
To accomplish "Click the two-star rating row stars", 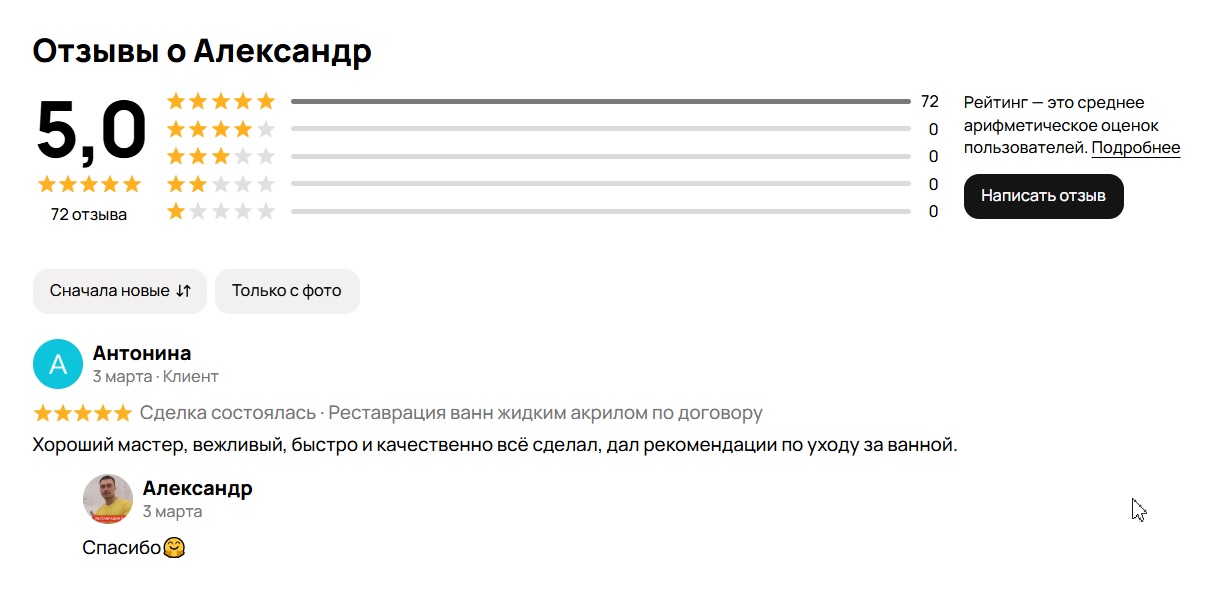I will pos(220,184).
